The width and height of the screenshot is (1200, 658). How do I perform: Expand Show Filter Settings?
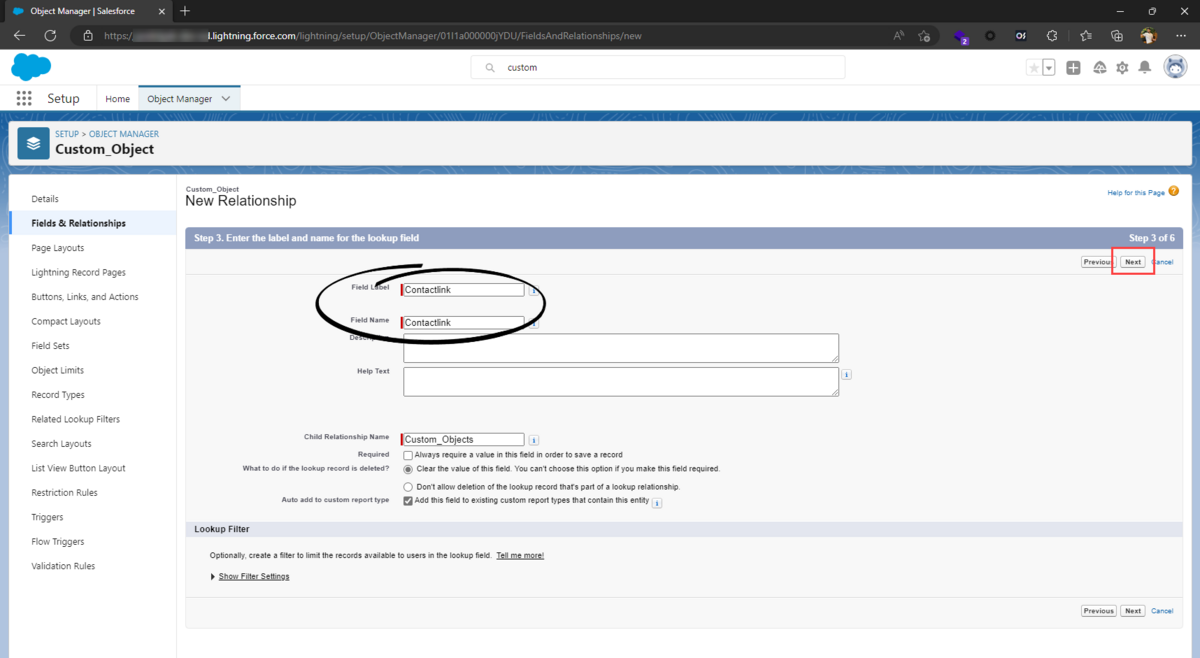tap(254, 577)
